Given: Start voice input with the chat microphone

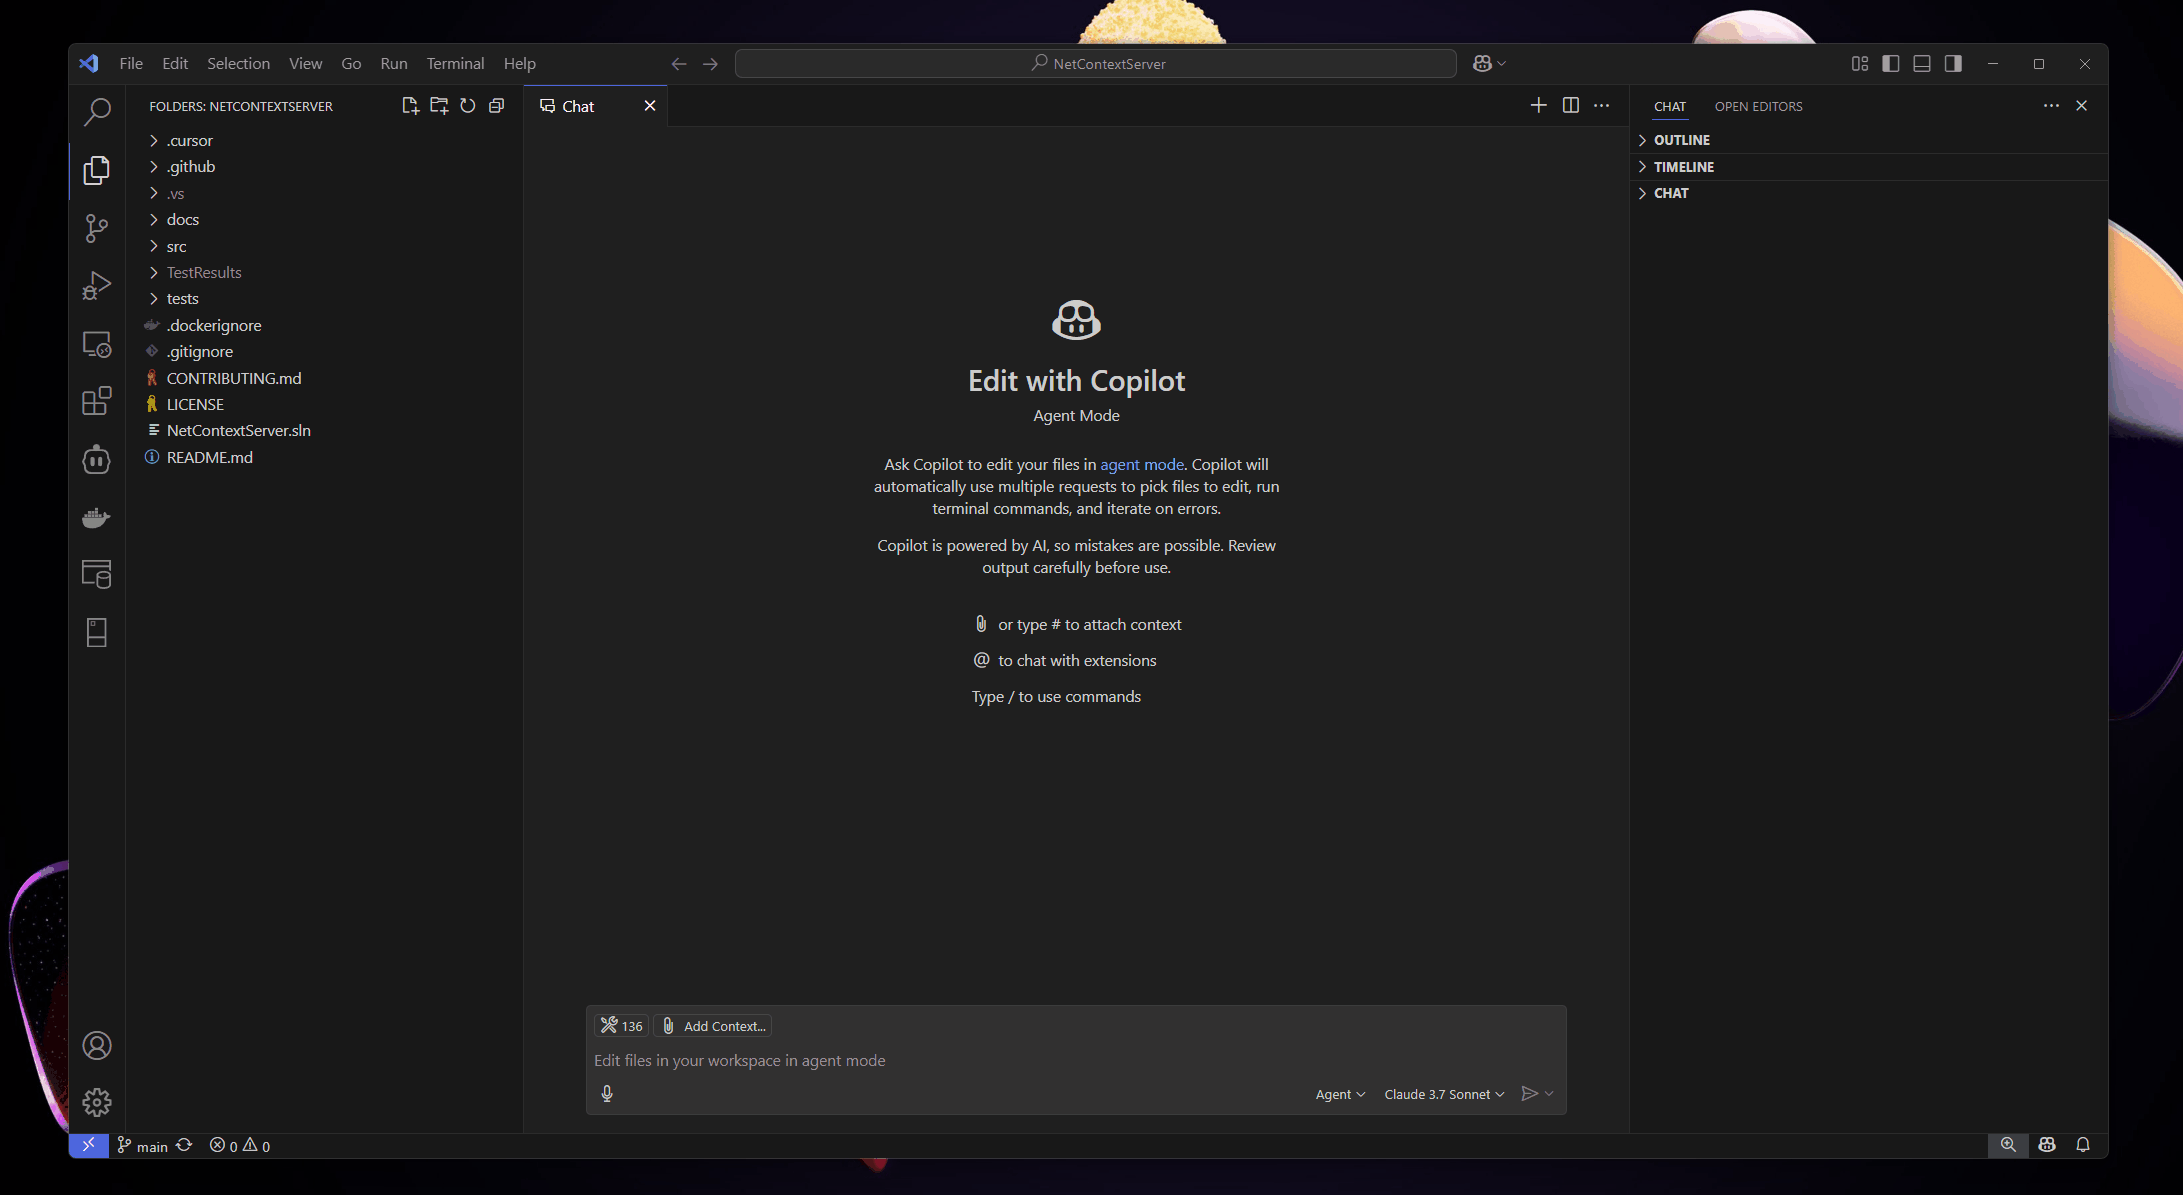Looking at the screenshot, I should click(x=607, y=1093).
